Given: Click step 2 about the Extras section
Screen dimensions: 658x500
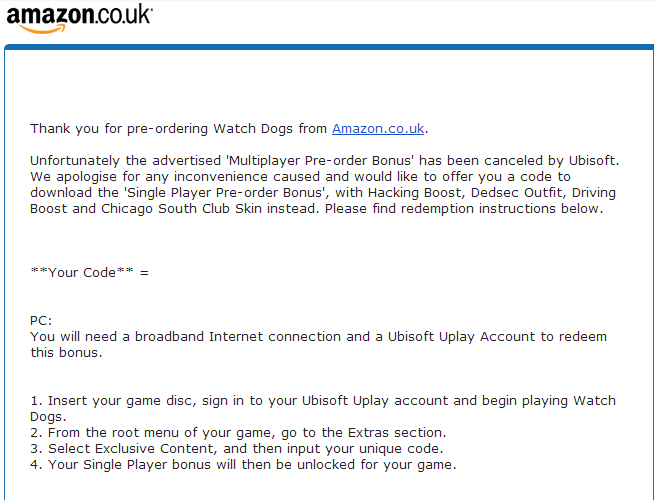Looking at the screenshot, I should point(238,432).
